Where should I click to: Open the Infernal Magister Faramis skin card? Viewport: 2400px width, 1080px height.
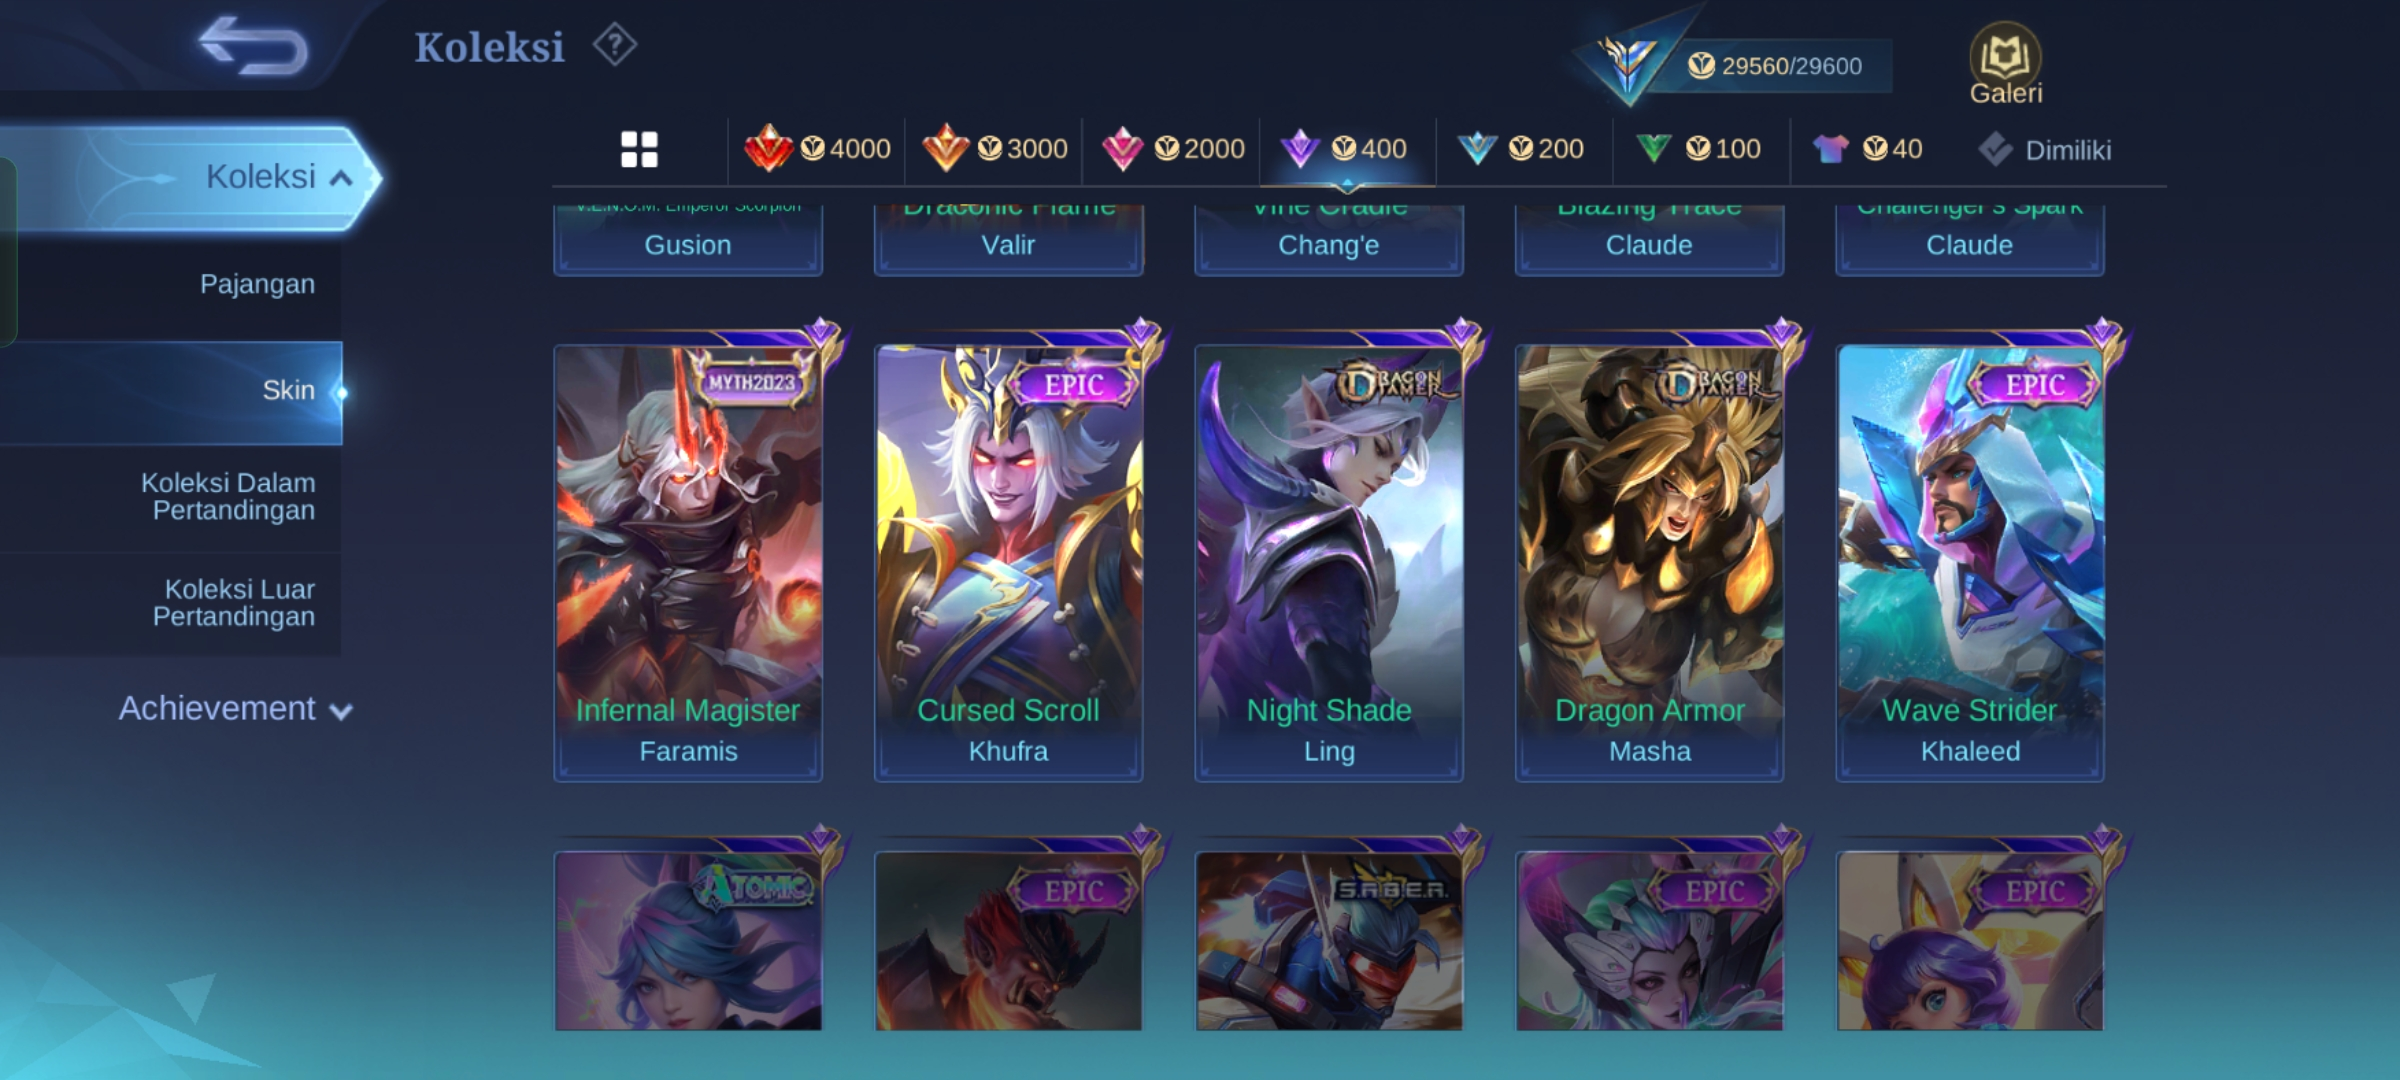point(688,562)
